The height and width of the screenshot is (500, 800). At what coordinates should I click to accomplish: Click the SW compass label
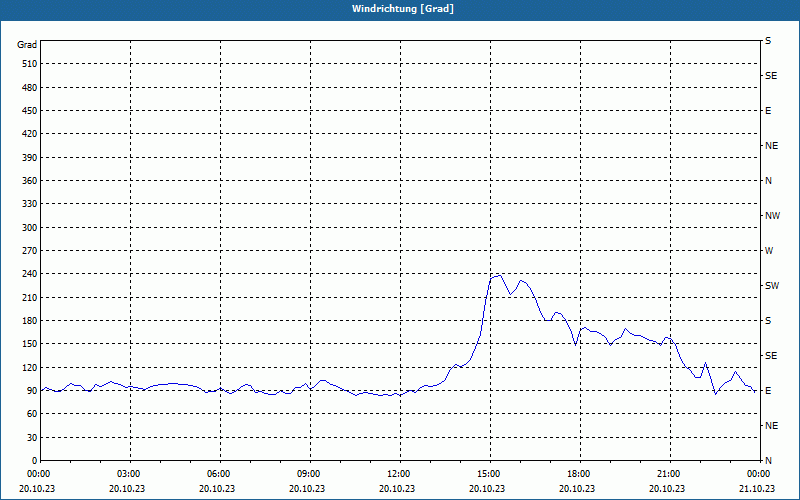point(772,286)
